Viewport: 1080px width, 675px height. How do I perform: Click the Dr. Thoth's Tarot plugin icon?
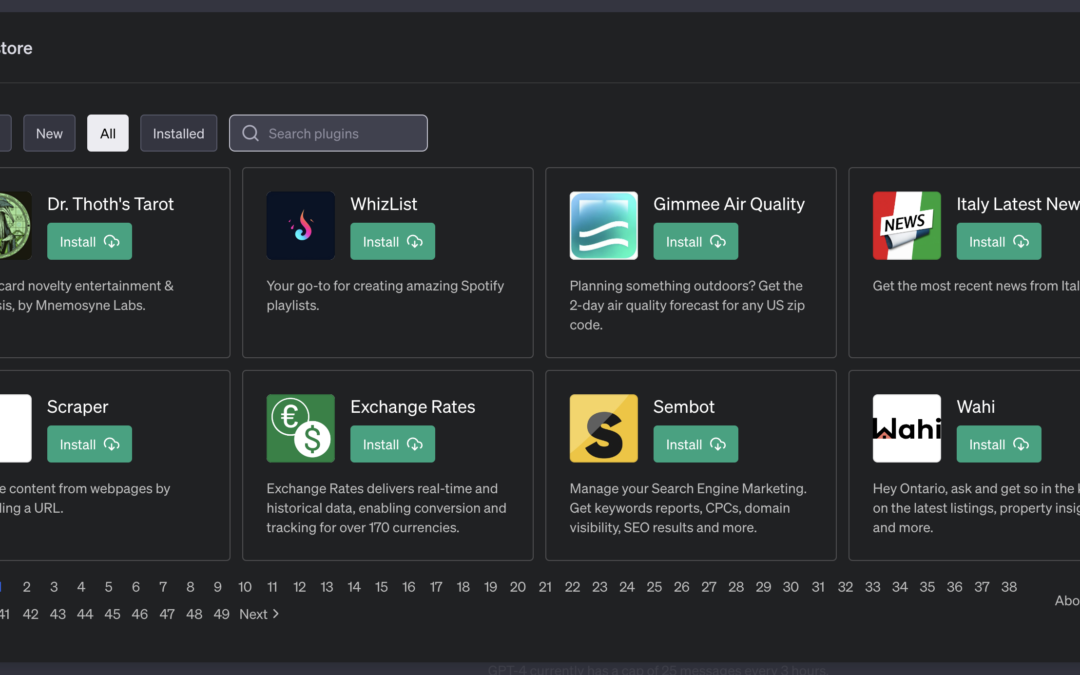[15, 226]
